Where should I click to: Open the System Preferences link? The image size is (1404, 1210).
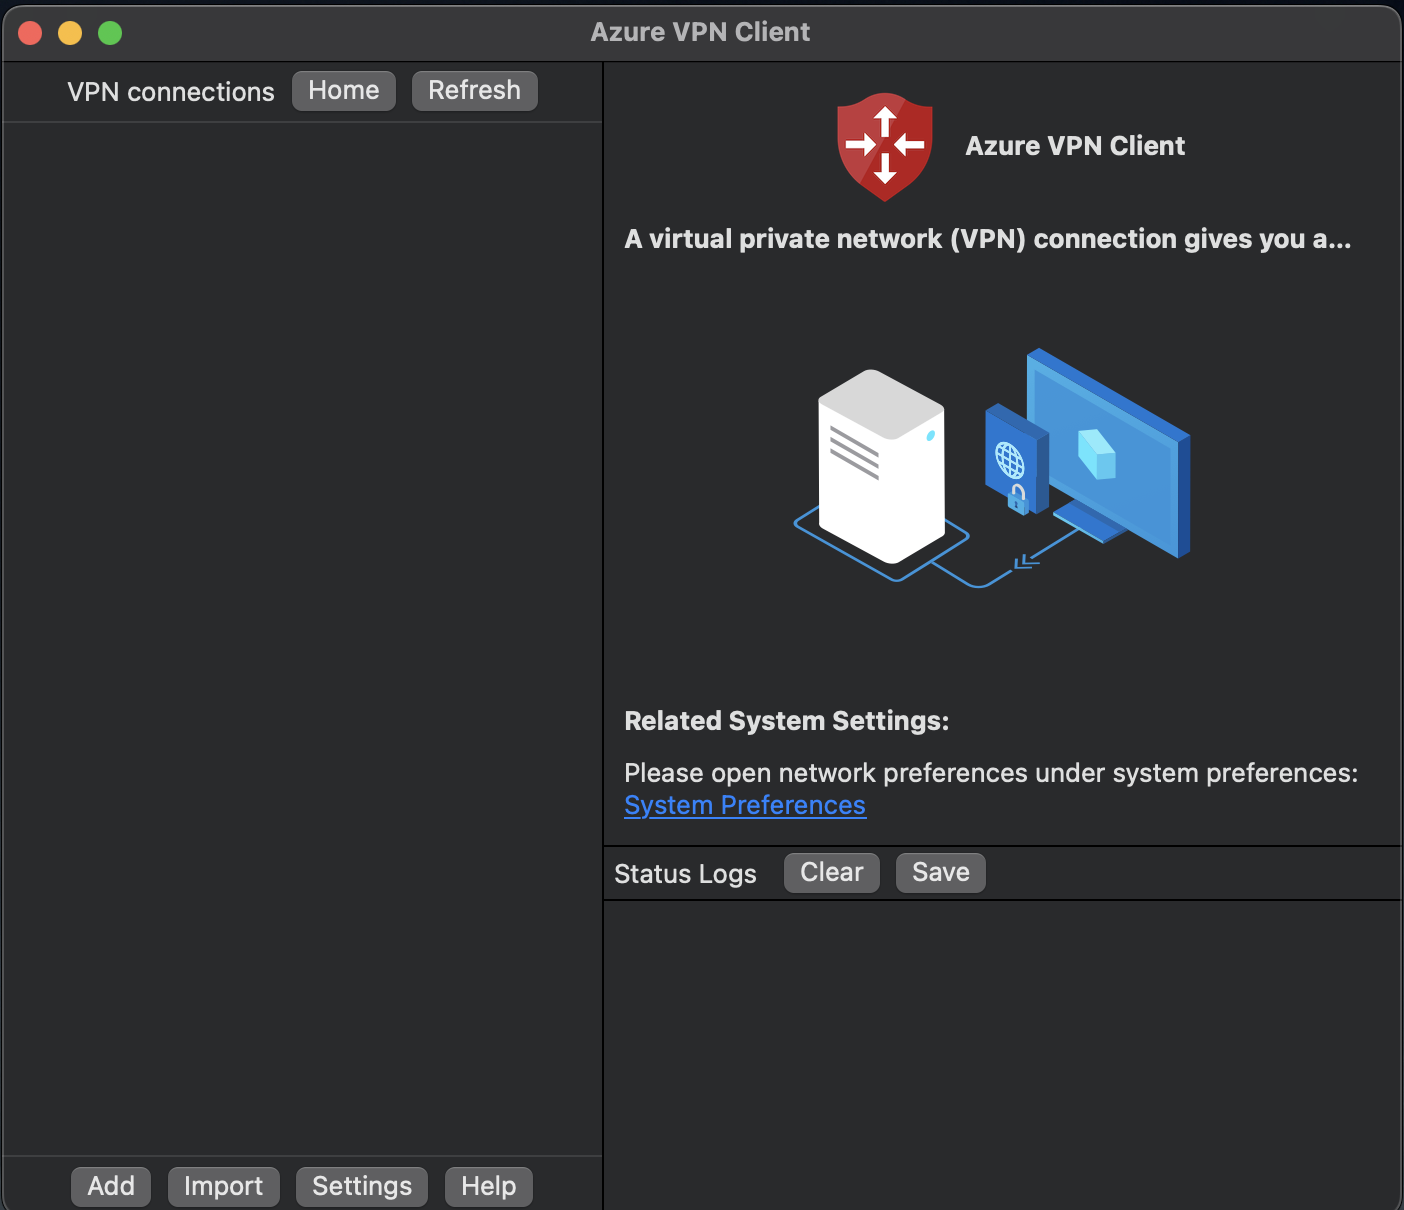point(745,805)
